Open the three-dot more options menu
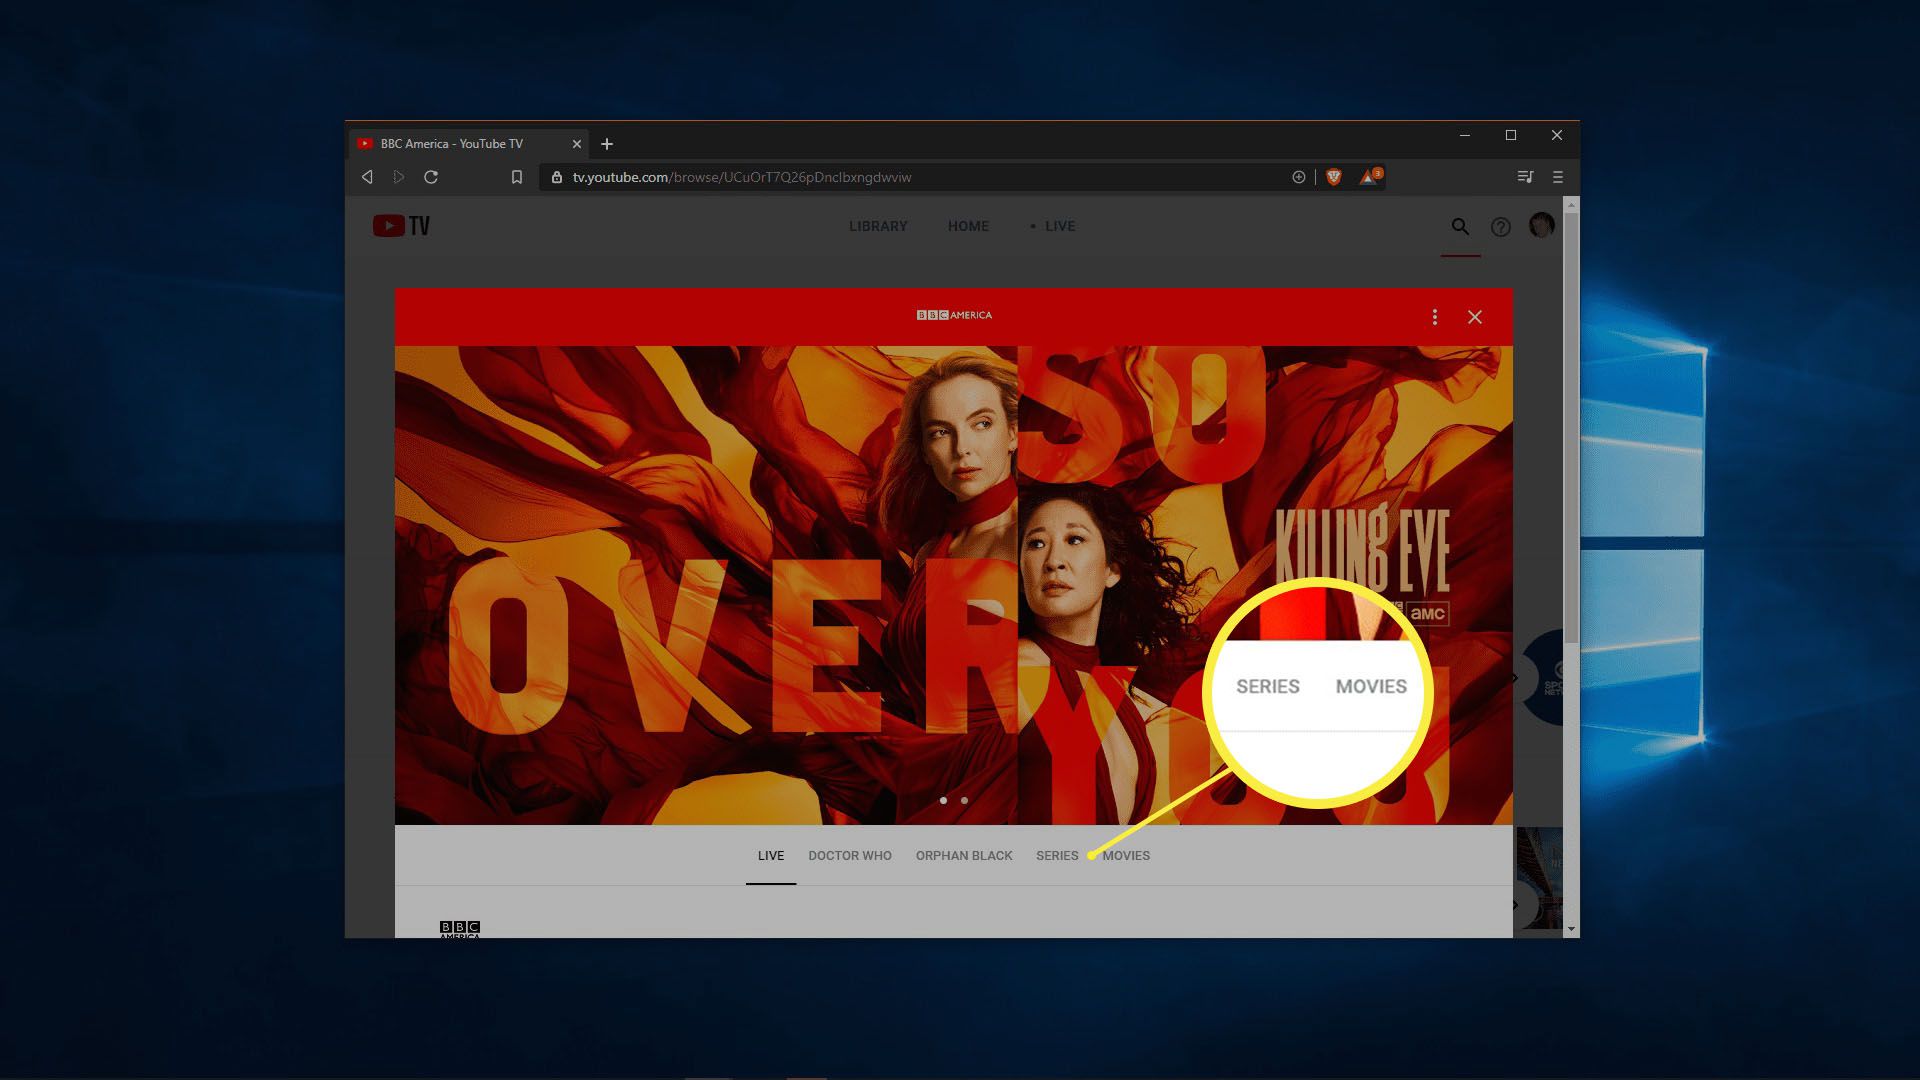1920x1080 pixels. (x=1435, y=317)
